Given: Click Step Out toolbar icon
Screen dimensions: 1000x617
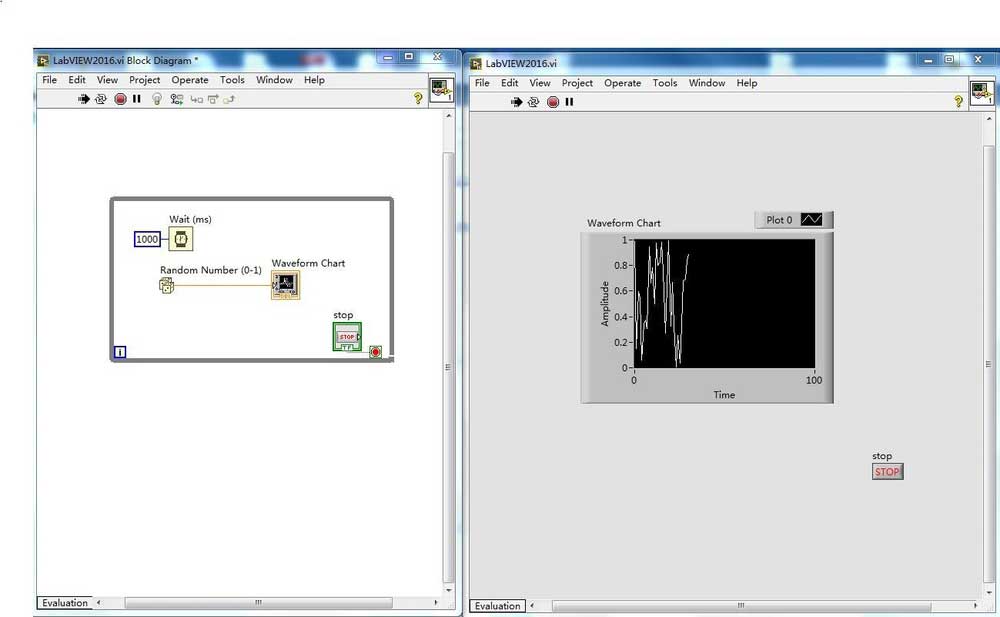Looking at the screenshot, I should pyautogui.click(x=229, y=99).
